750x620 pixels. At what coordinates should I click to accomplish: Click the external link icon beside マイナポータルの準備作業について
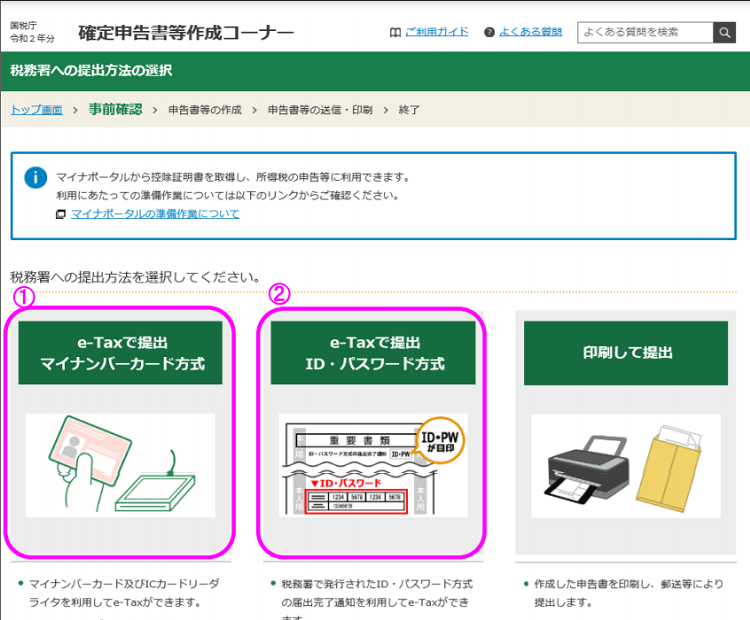(x=60, y=214)
